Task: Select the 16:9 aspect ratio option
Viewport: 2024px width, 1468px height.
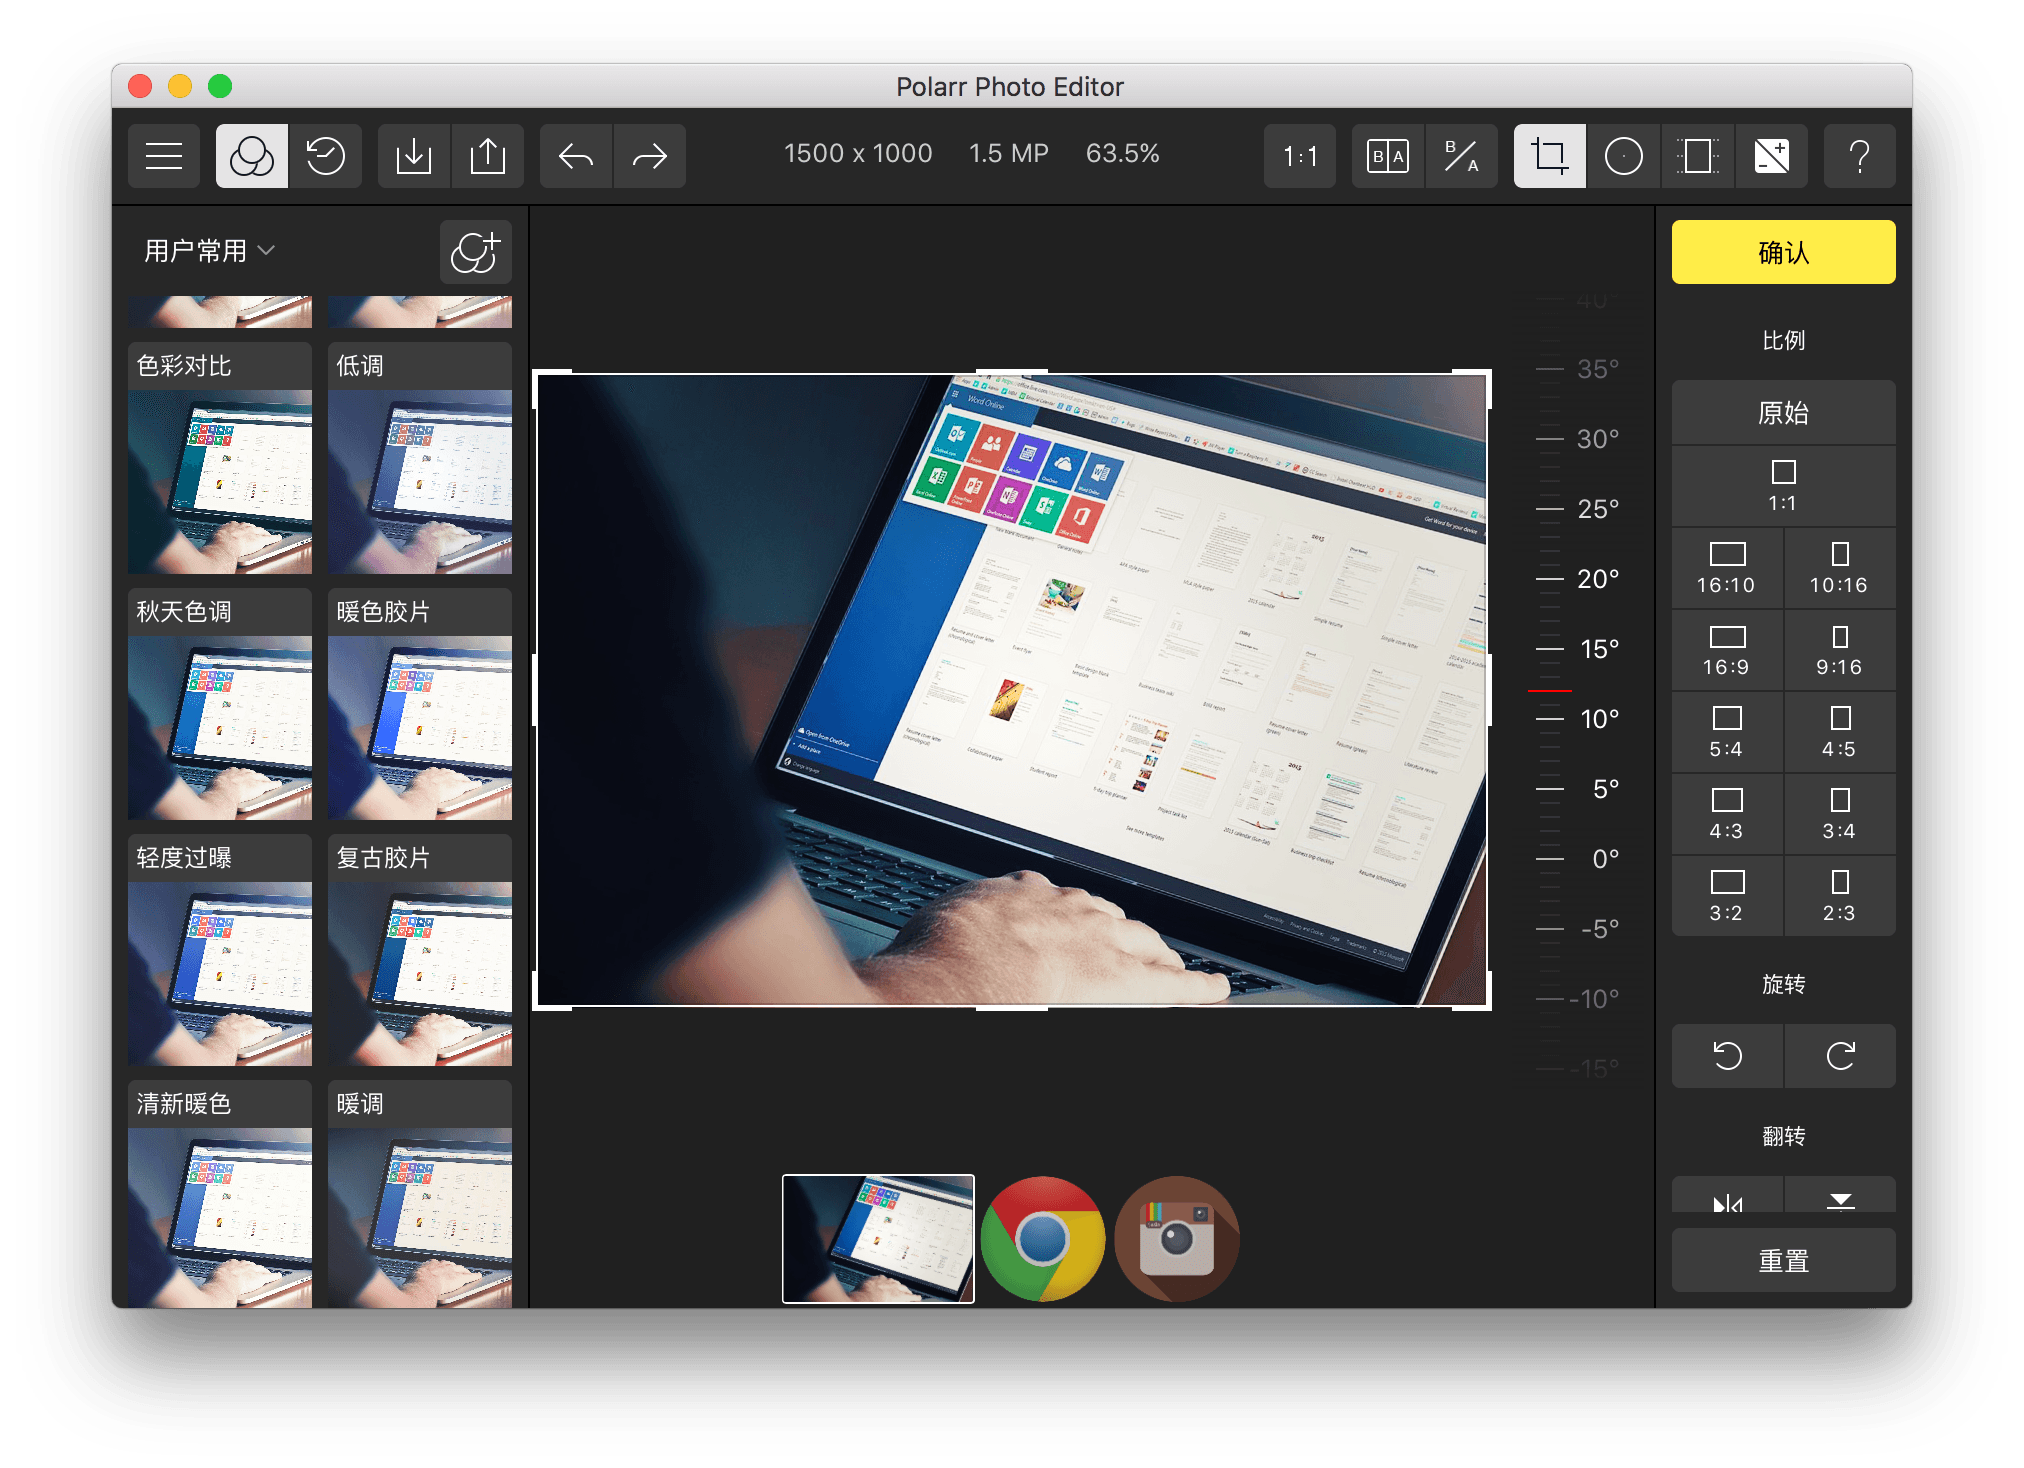Action: click(1727, 650)
